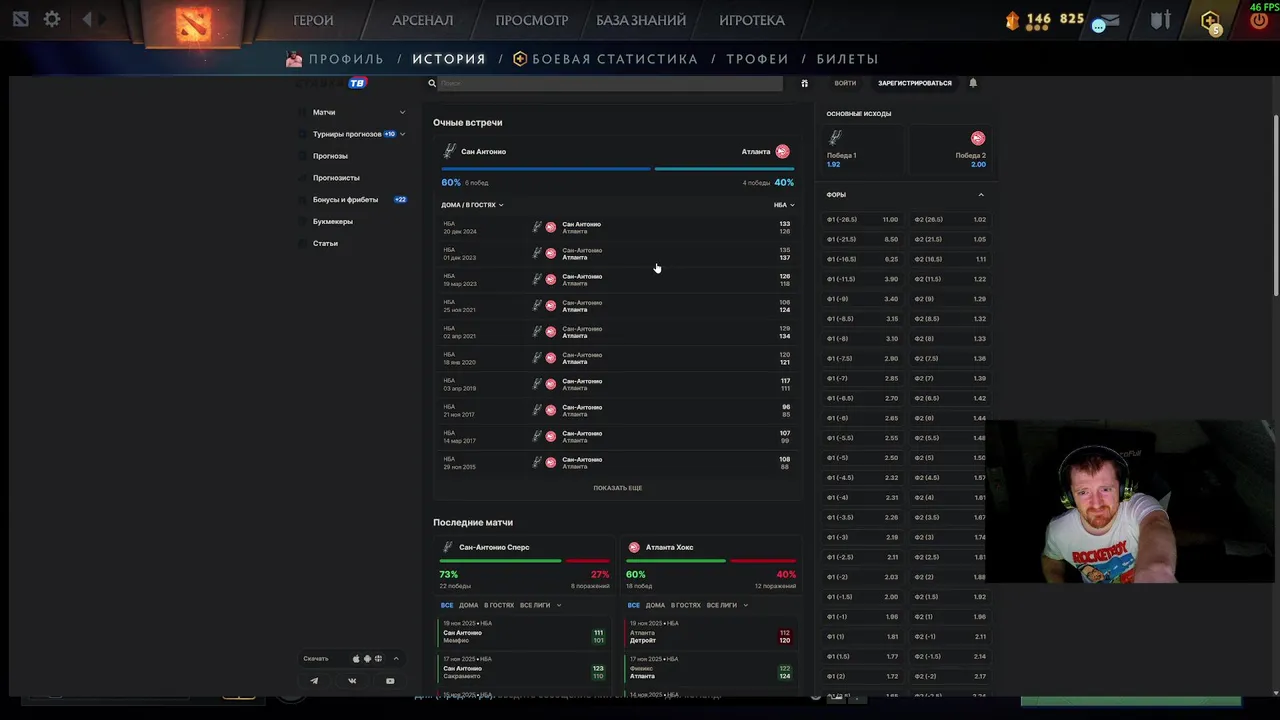The image size is (1280, 720).
Task: Click the notification bell icon
Action: coord(973,83)
